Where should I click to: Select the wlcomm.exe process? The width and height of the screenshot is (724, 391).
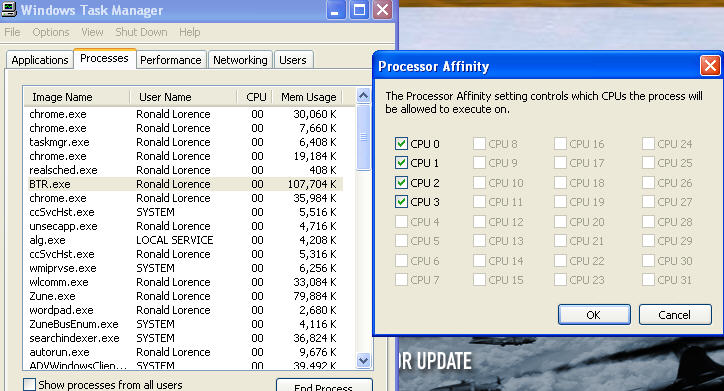click(59, 282)
